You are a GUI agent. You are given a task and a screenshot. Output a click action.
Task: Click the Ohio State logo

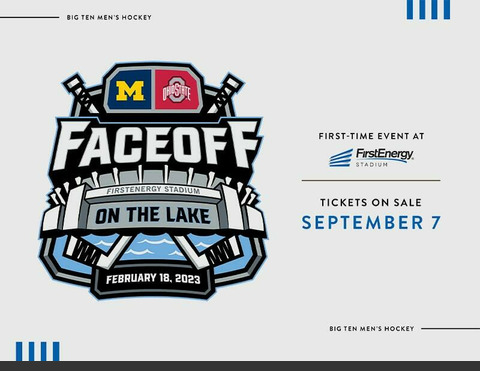(177, 90)
